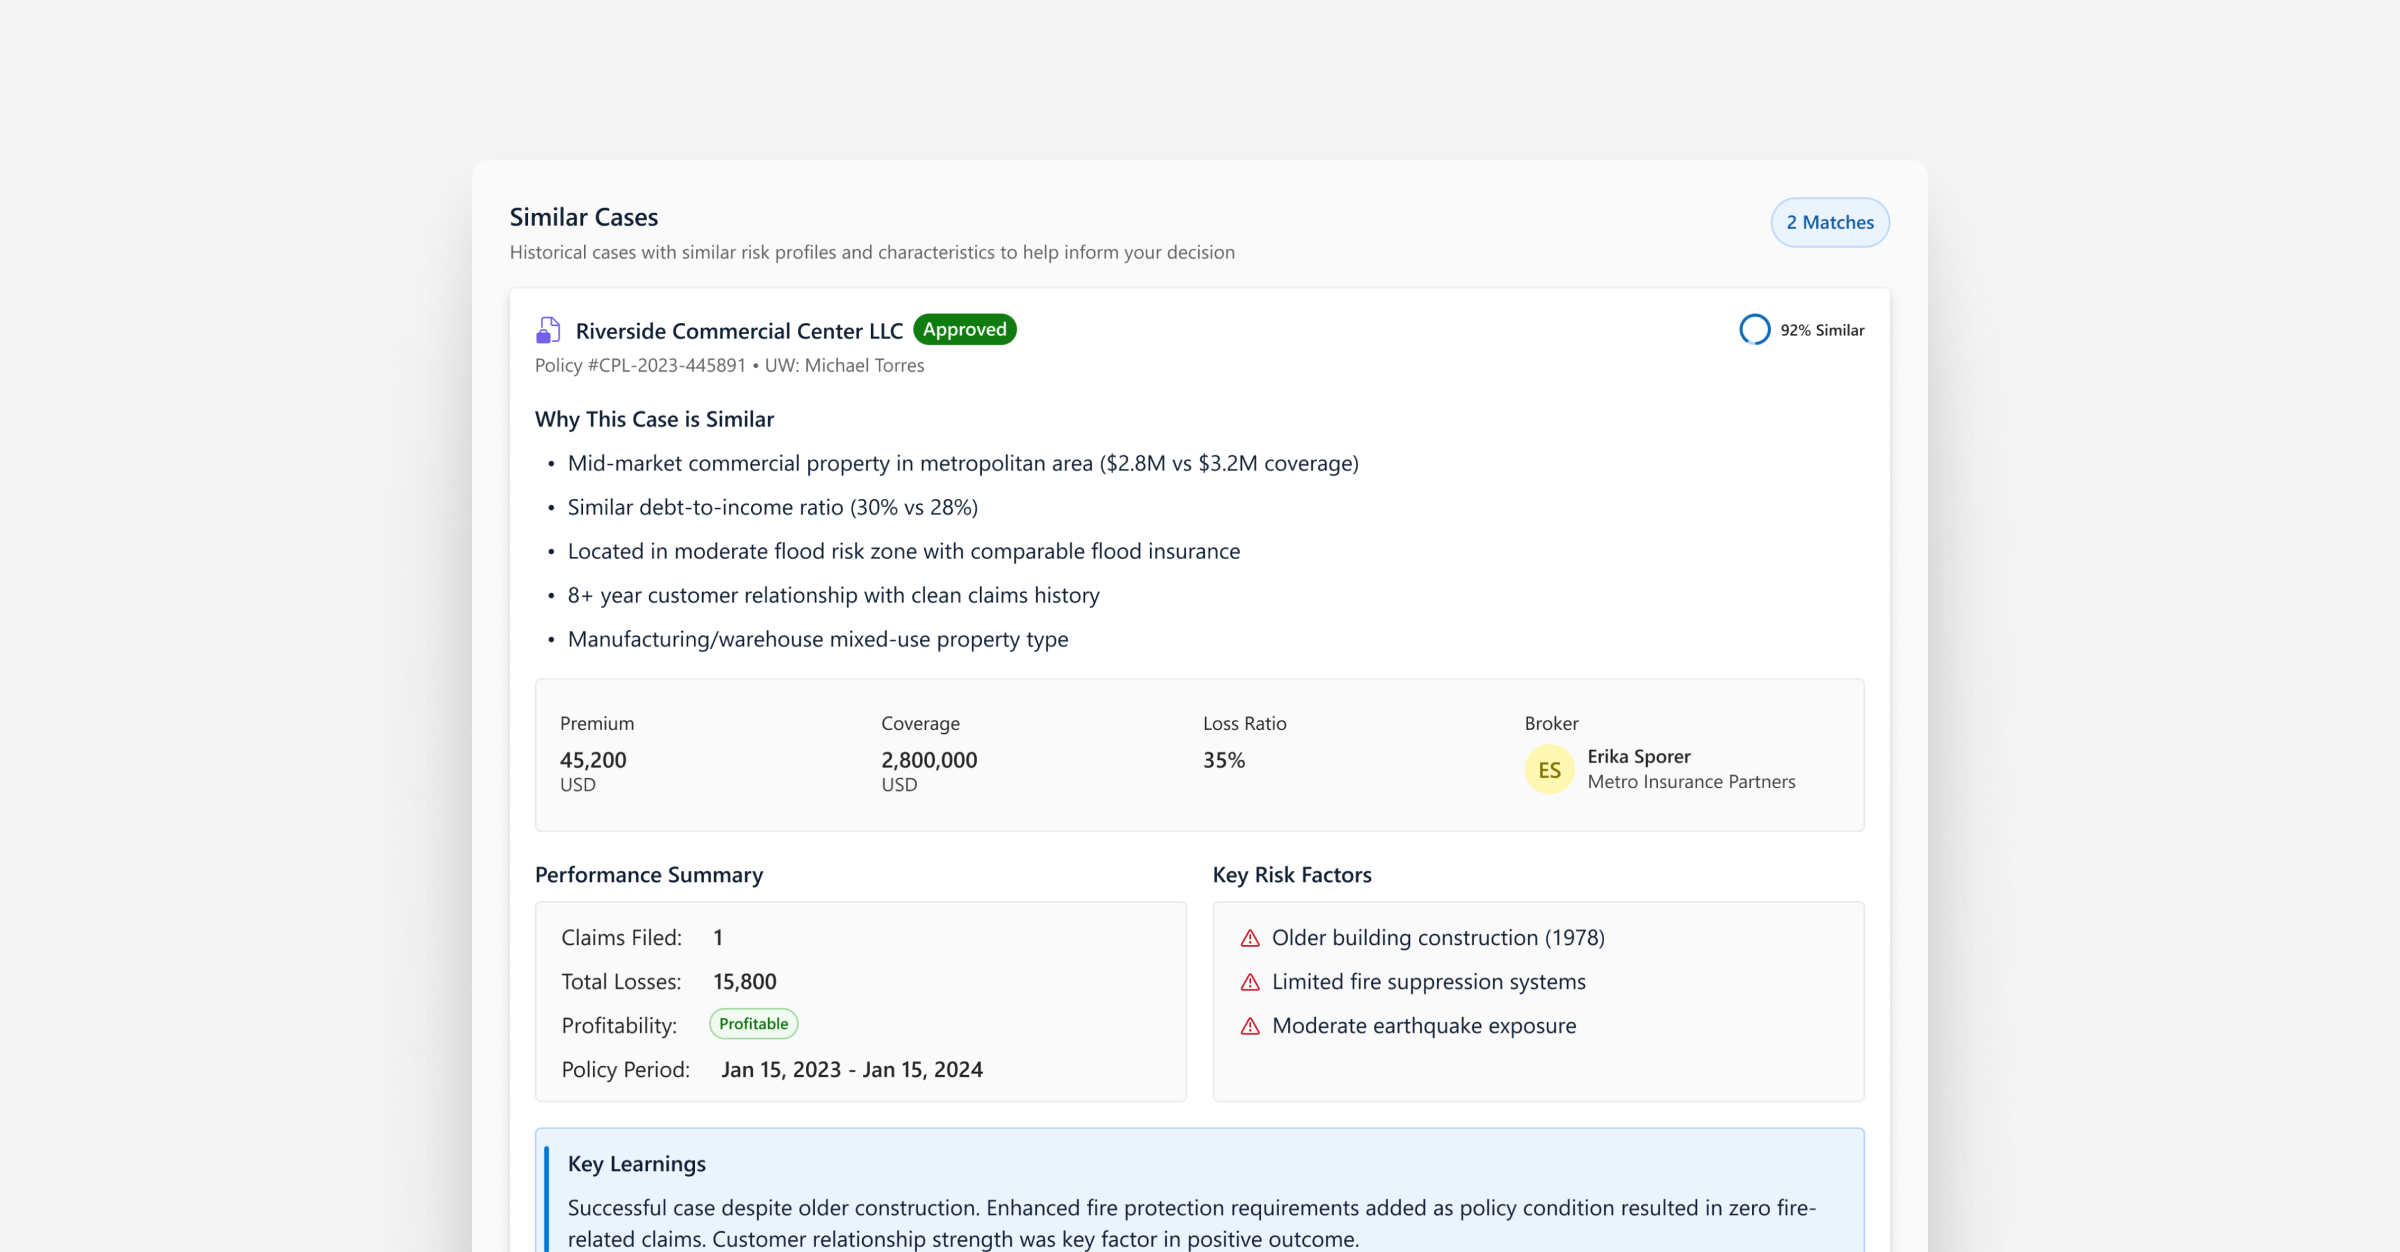Open Riverside Commercial Center LLC case
The image size is (2400, 1252).
[x=739, y=331]
